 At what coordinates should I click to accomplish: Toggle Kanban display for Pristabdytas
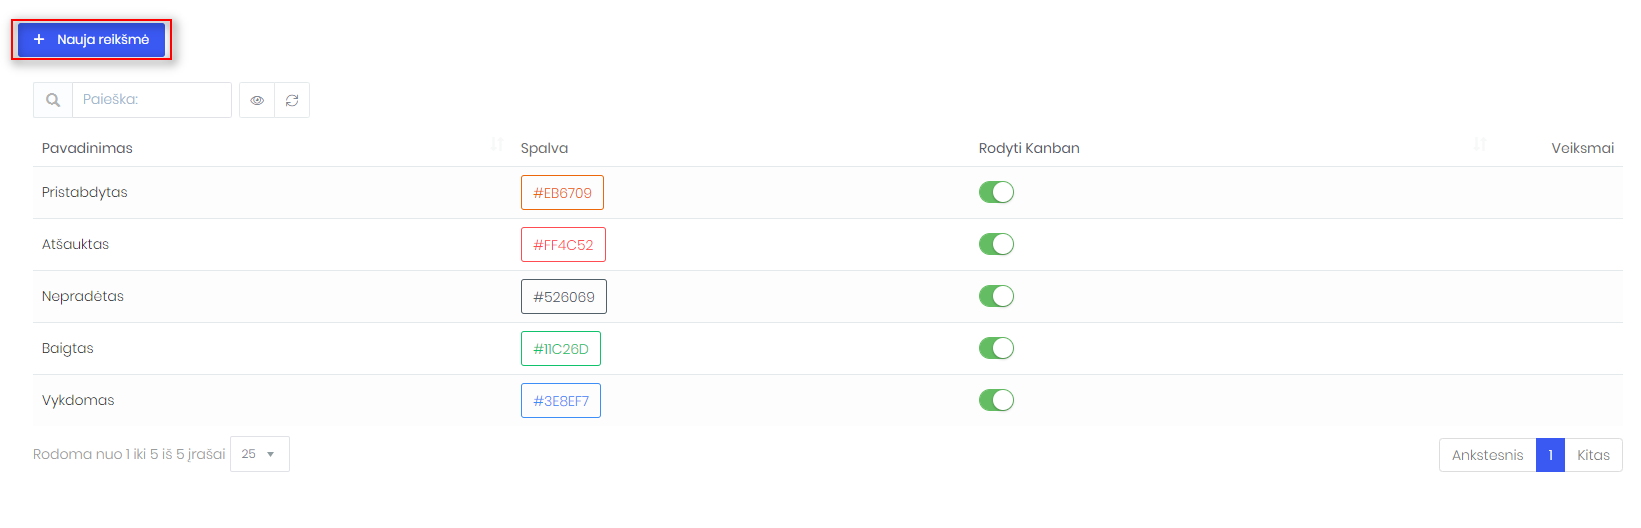click(x=996, y=192)
